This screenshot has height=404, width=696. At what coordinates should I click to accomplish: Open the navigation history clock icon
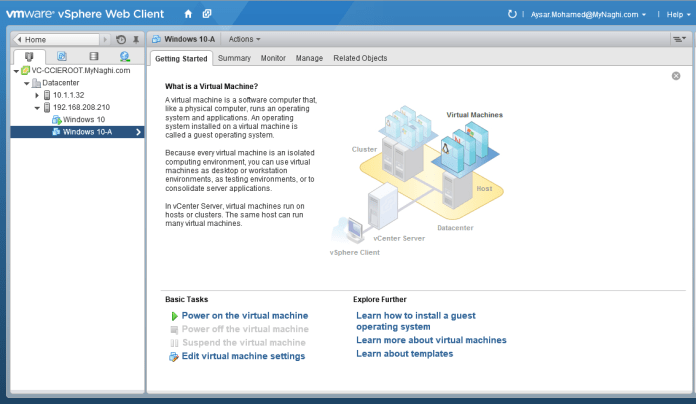[121, 39]
